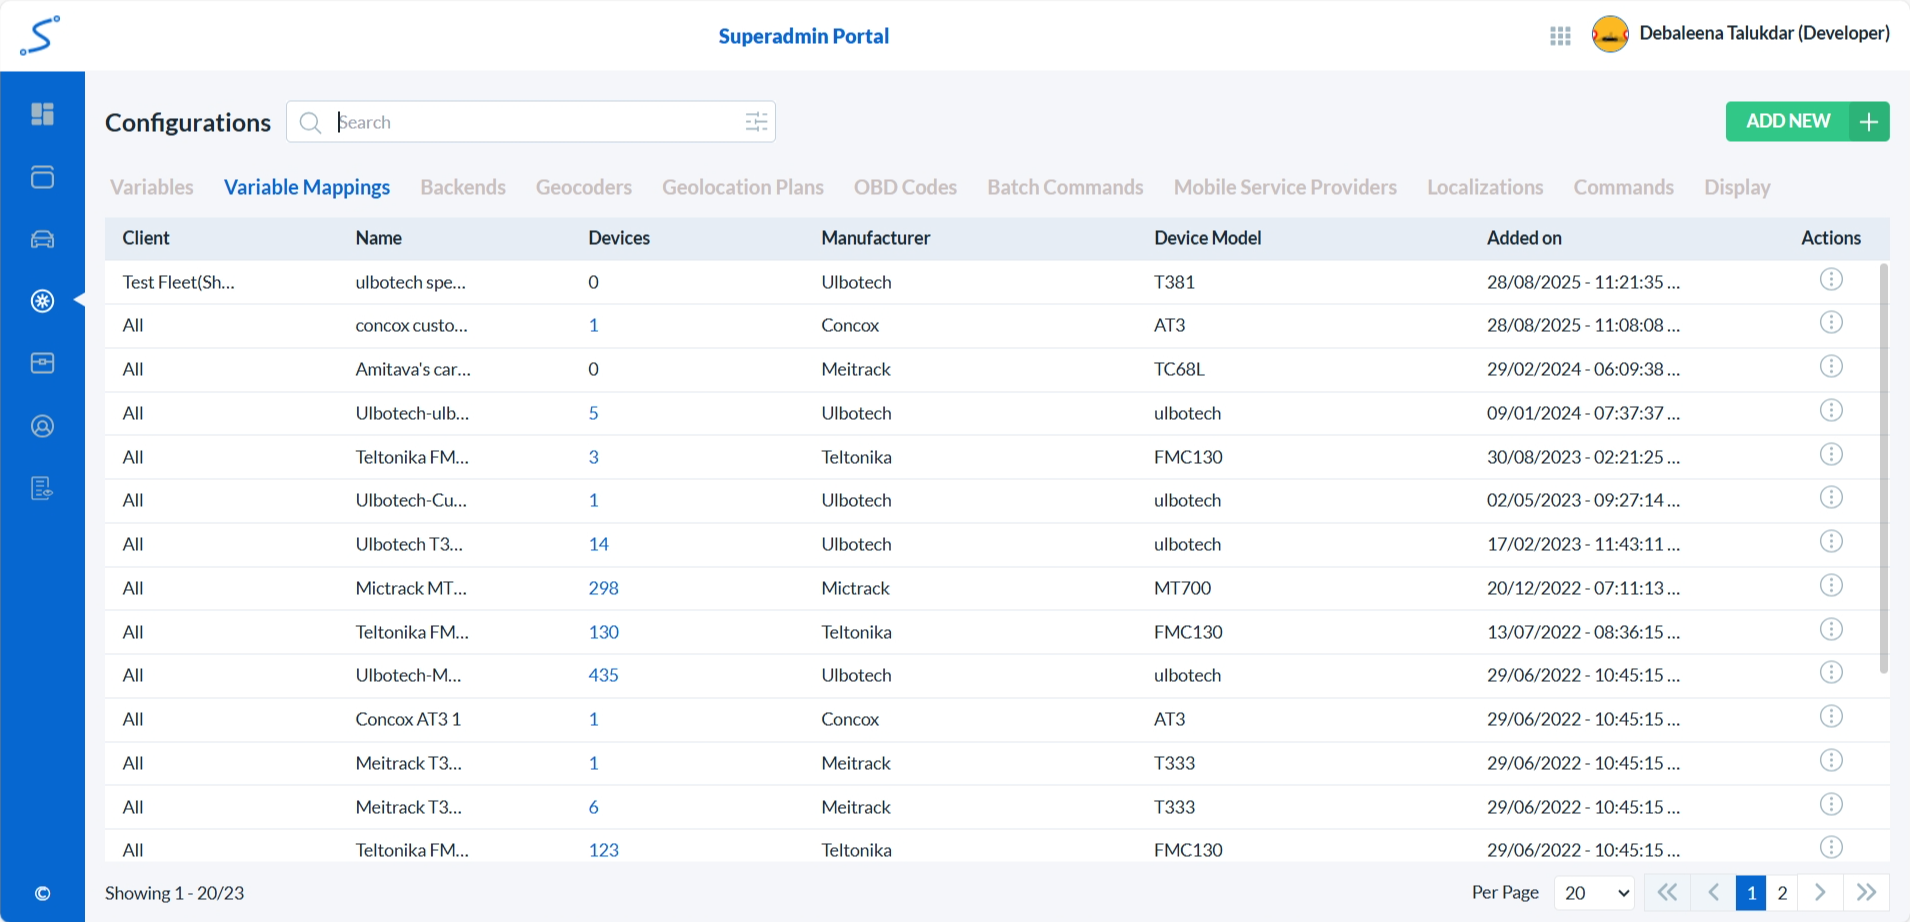
Task: Switch to the Variables tab
Action: click(152, 188)
